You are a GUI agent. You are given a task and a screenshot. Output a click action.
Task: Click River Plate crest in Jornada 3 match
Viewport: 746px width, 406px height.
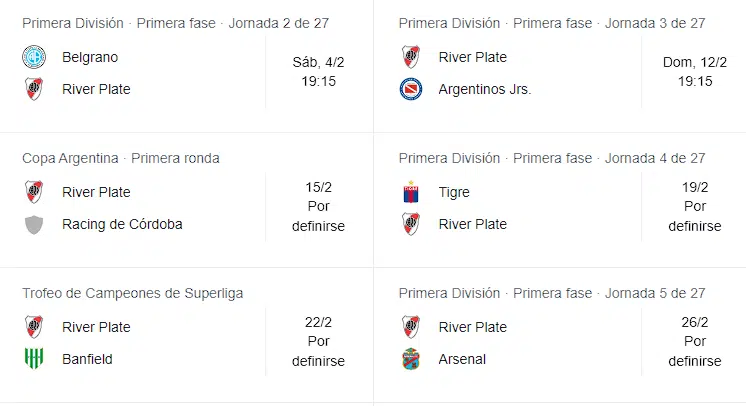click(x=411, y=57)
